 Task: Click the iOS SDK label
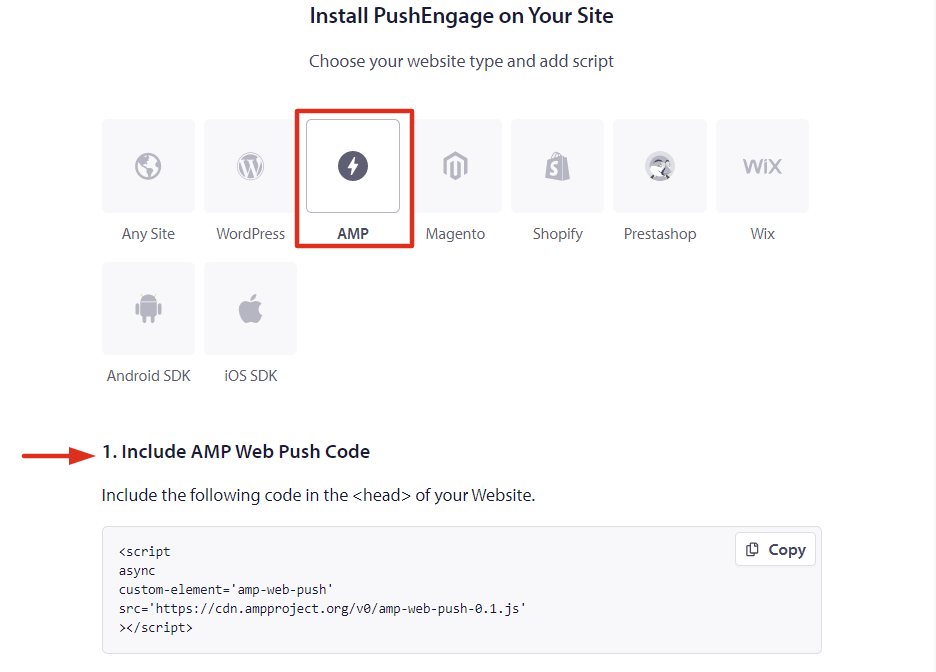[251, 376]
